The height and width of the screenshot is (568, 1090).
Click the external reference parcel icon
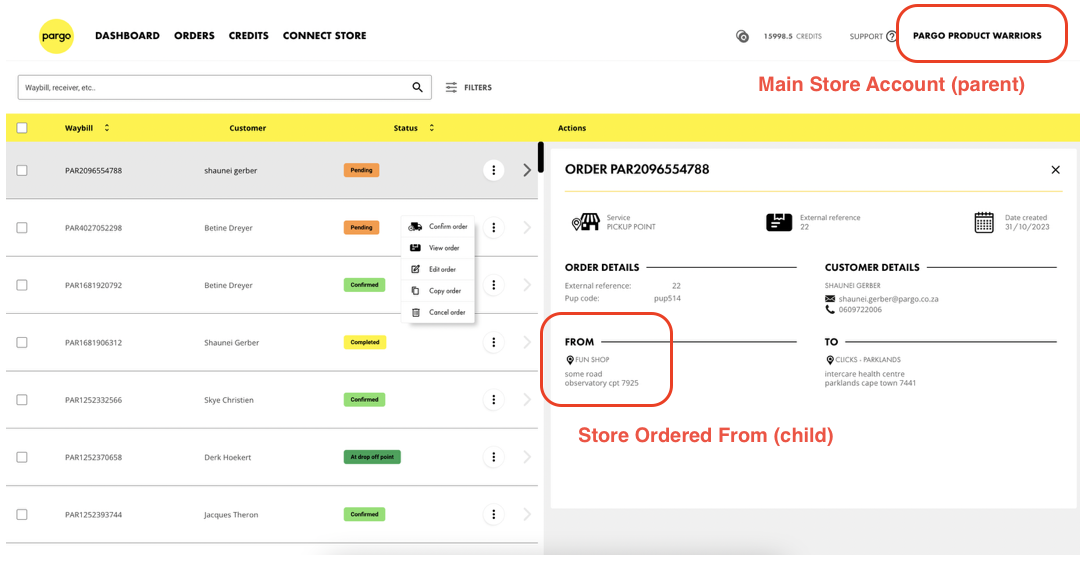point(779,222)
